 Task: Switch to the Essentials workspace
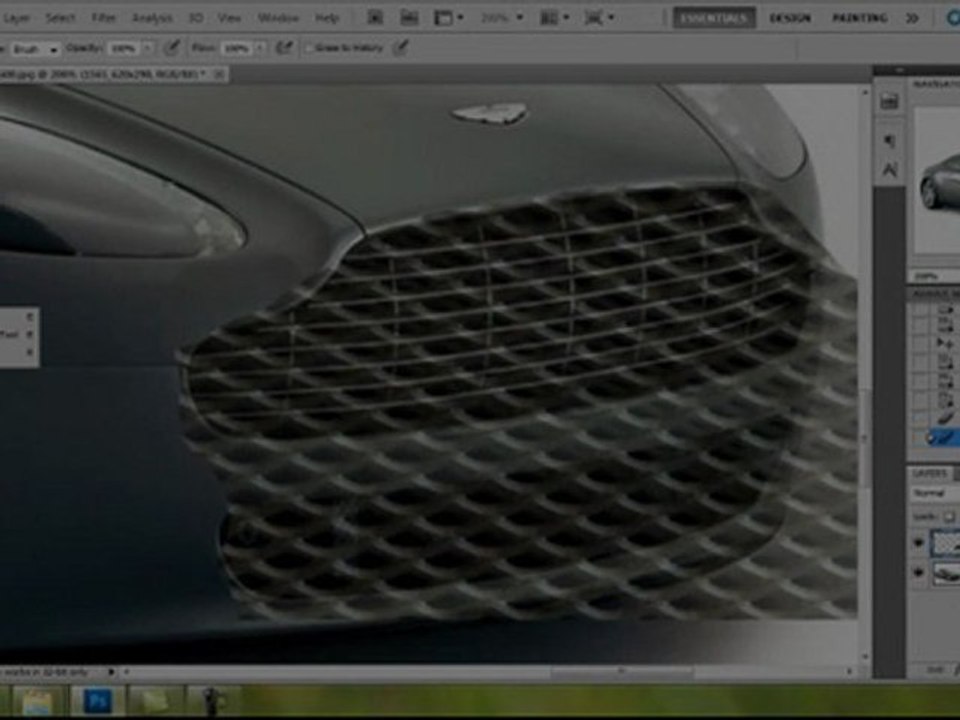(714, 18)
